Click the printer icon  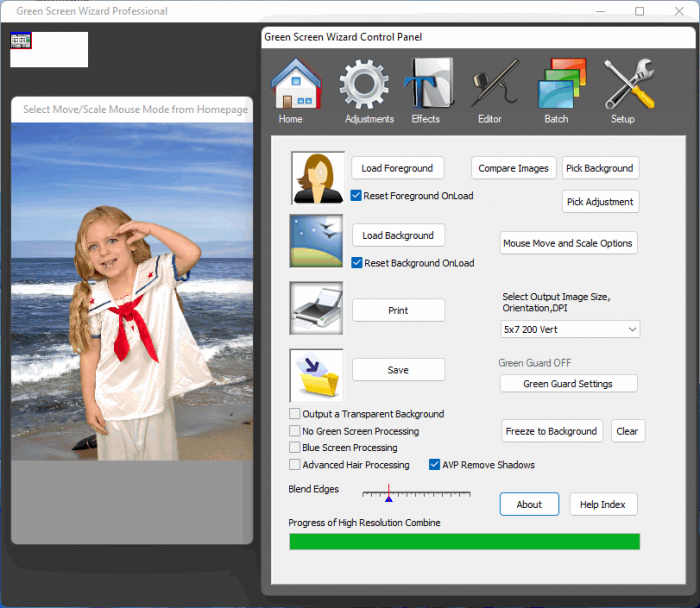click(x=316, y=308)
